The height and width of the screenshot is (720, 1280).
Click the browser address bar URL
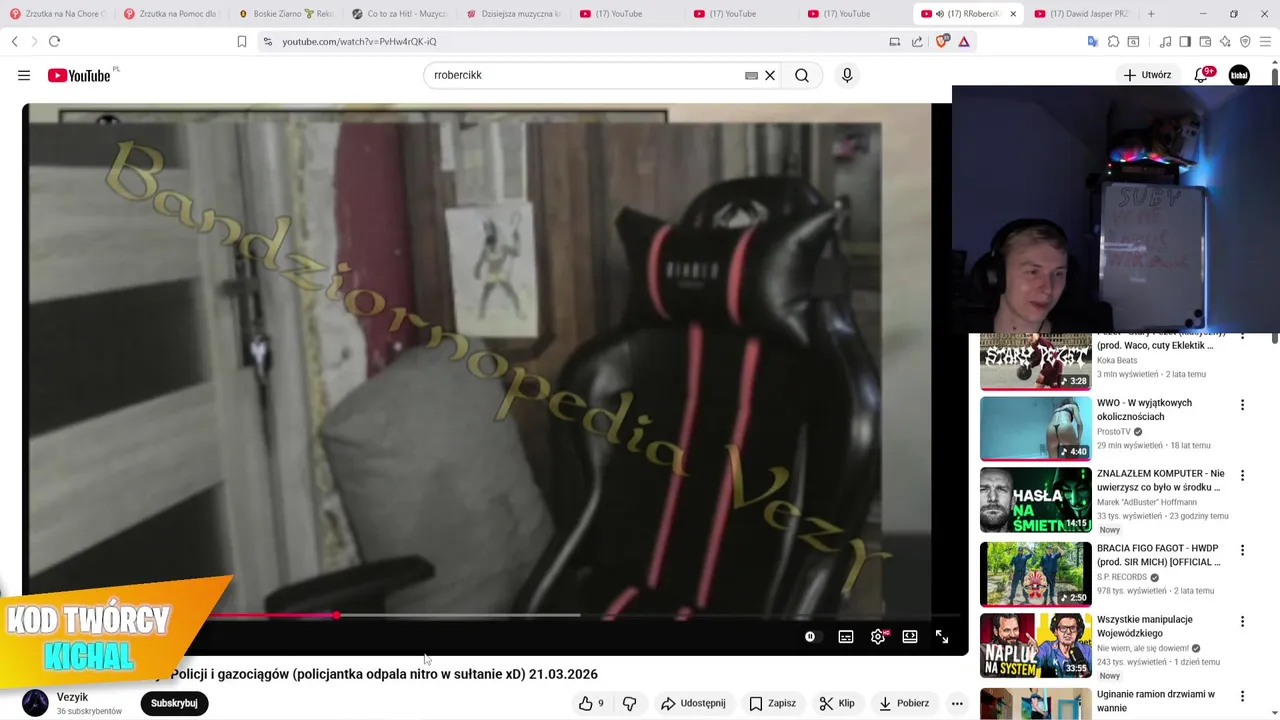click(x=359, y=41)
